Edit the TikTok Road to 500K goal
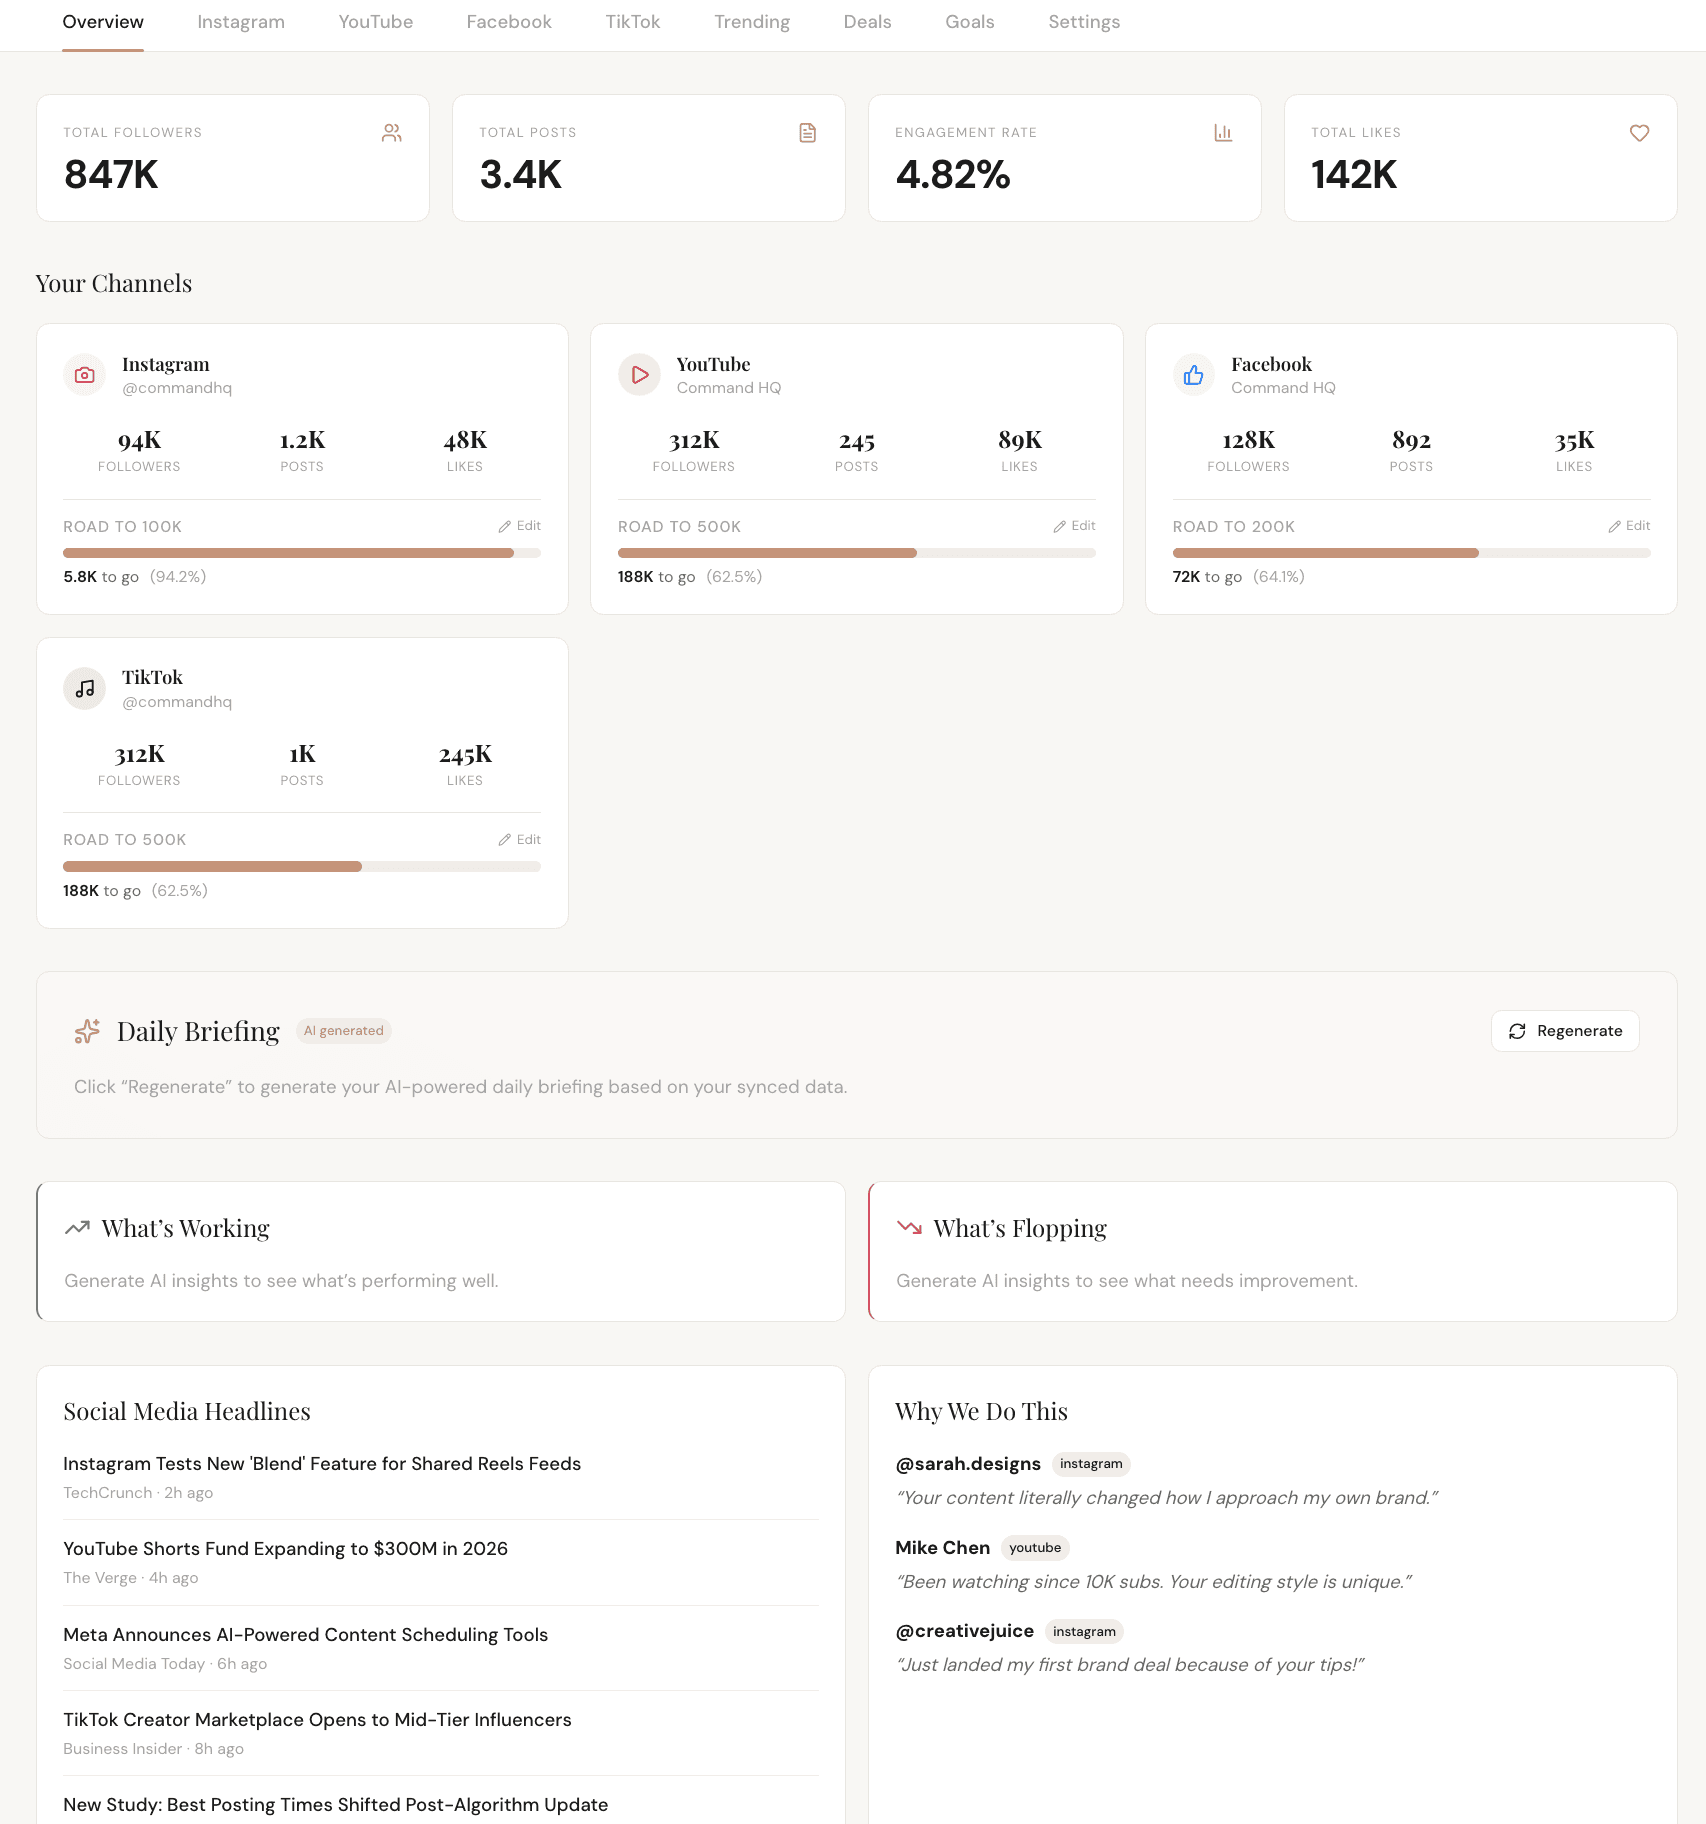 pos(519,839)
